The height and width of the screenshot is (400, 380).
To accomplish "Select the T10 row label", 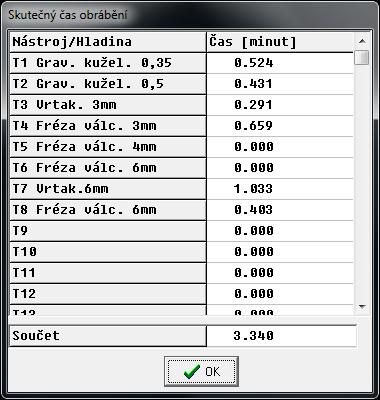I will point(108,252).
